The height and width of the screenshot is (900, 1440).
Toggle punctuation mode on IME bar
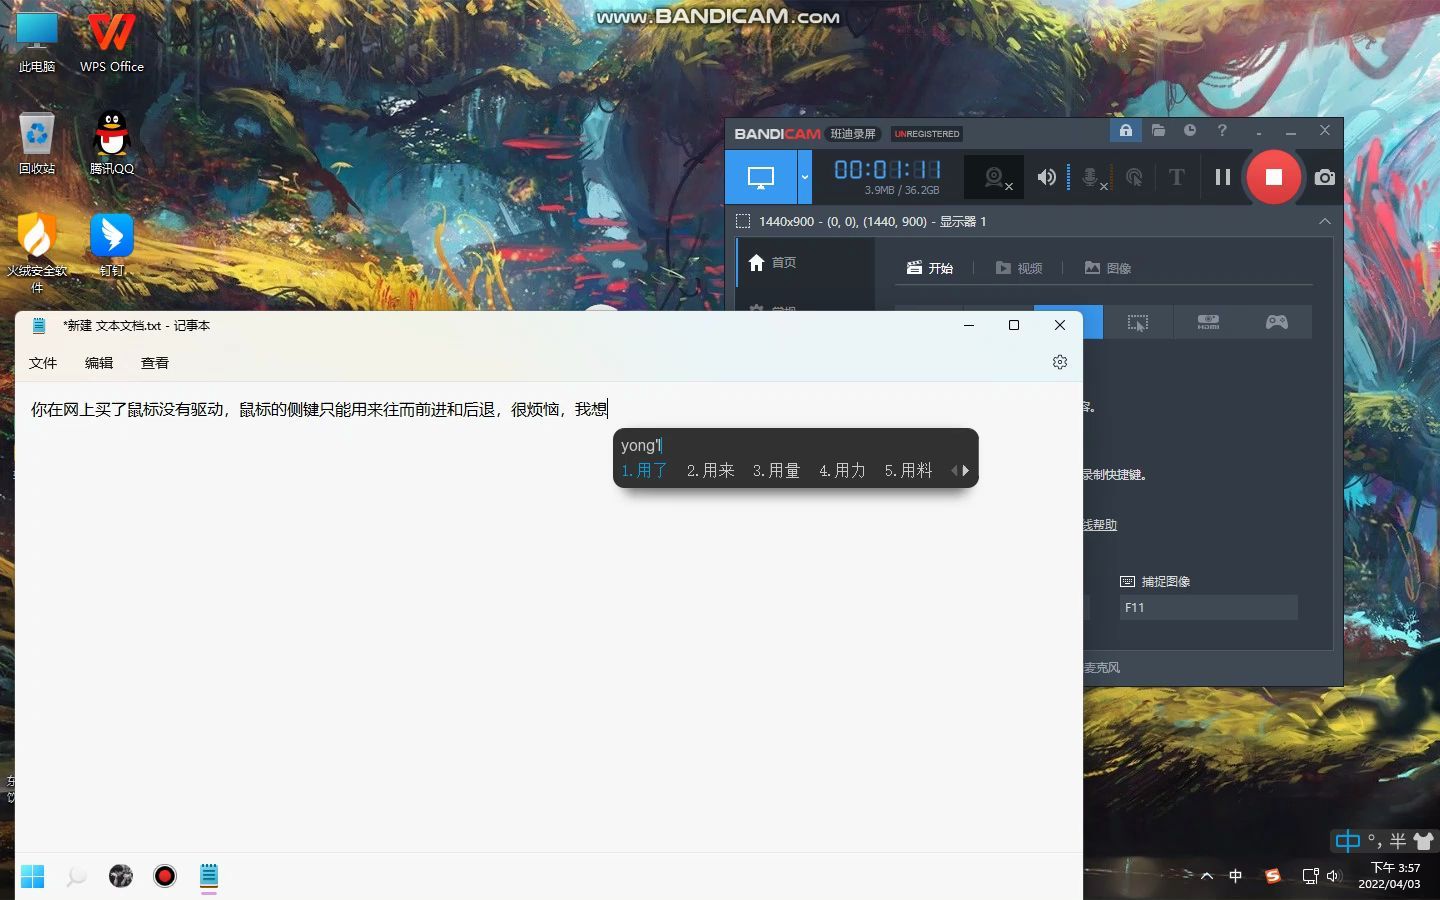[x=1374, y=841]
